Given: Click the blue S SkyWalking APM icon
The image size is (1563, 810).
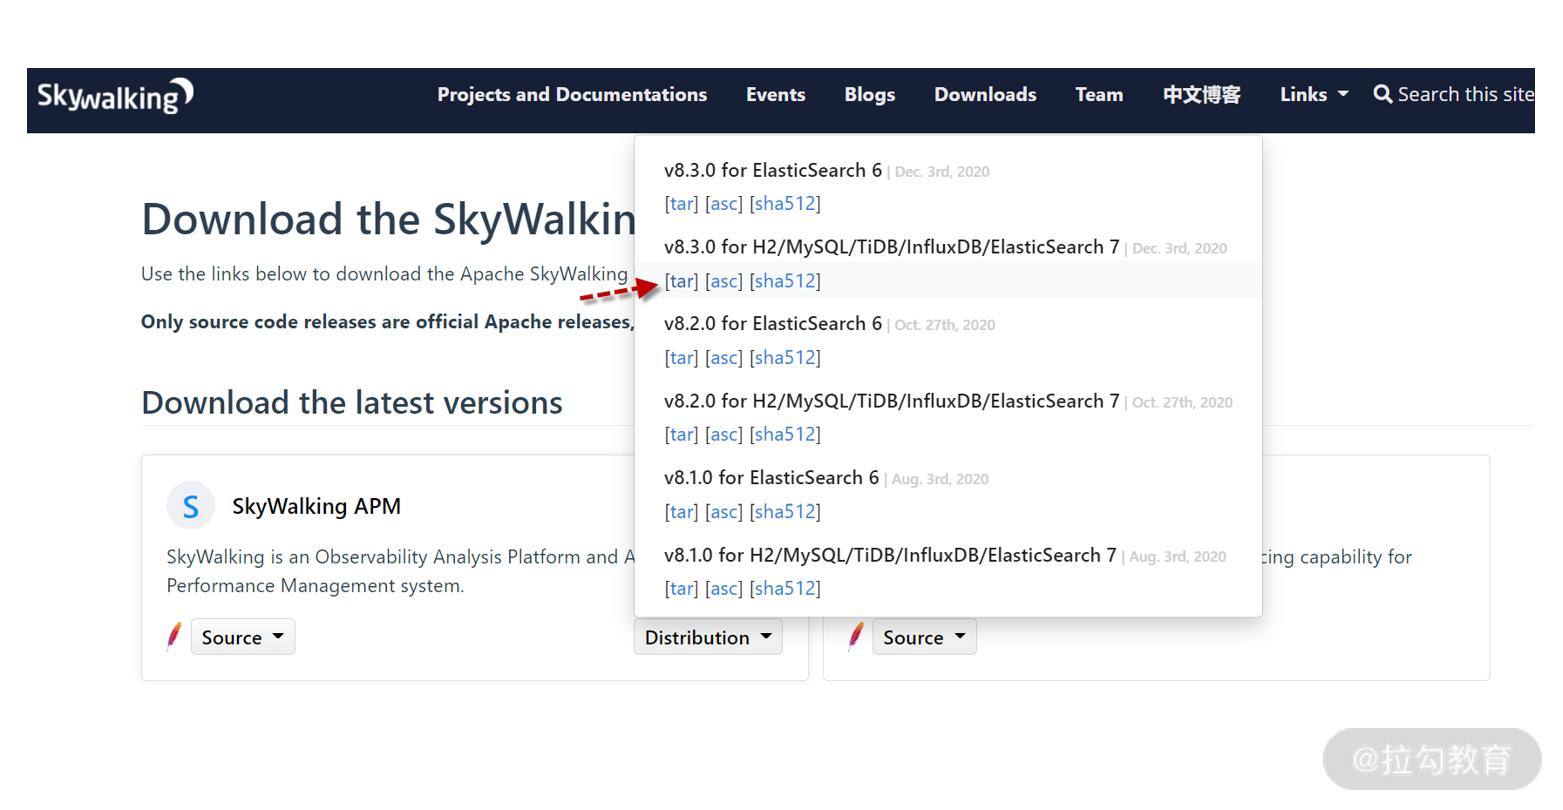Looking at the screenshot, I should point(191,506).
